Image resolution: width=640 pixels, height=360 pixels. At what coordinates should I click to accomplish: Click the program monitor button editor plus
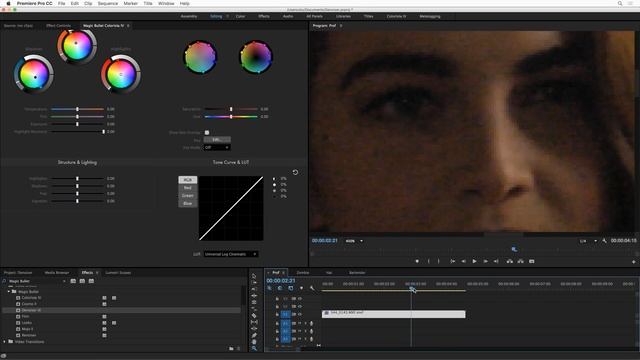coord(633,262)
